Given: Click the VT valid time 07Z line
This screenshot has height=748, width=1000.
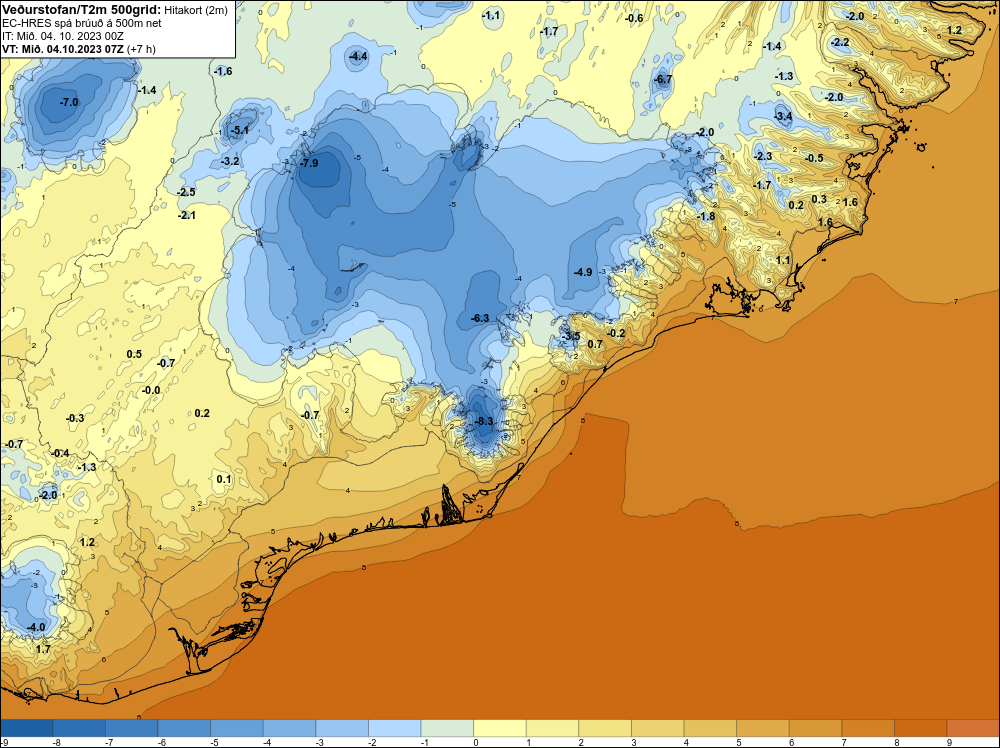Looking at the screenshot, I should 78,48.
